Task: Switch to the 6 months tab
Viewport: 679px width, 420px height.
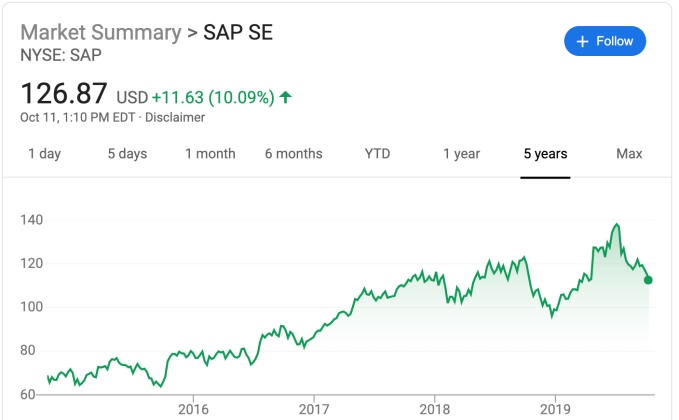Action: (x=293, y=154)
